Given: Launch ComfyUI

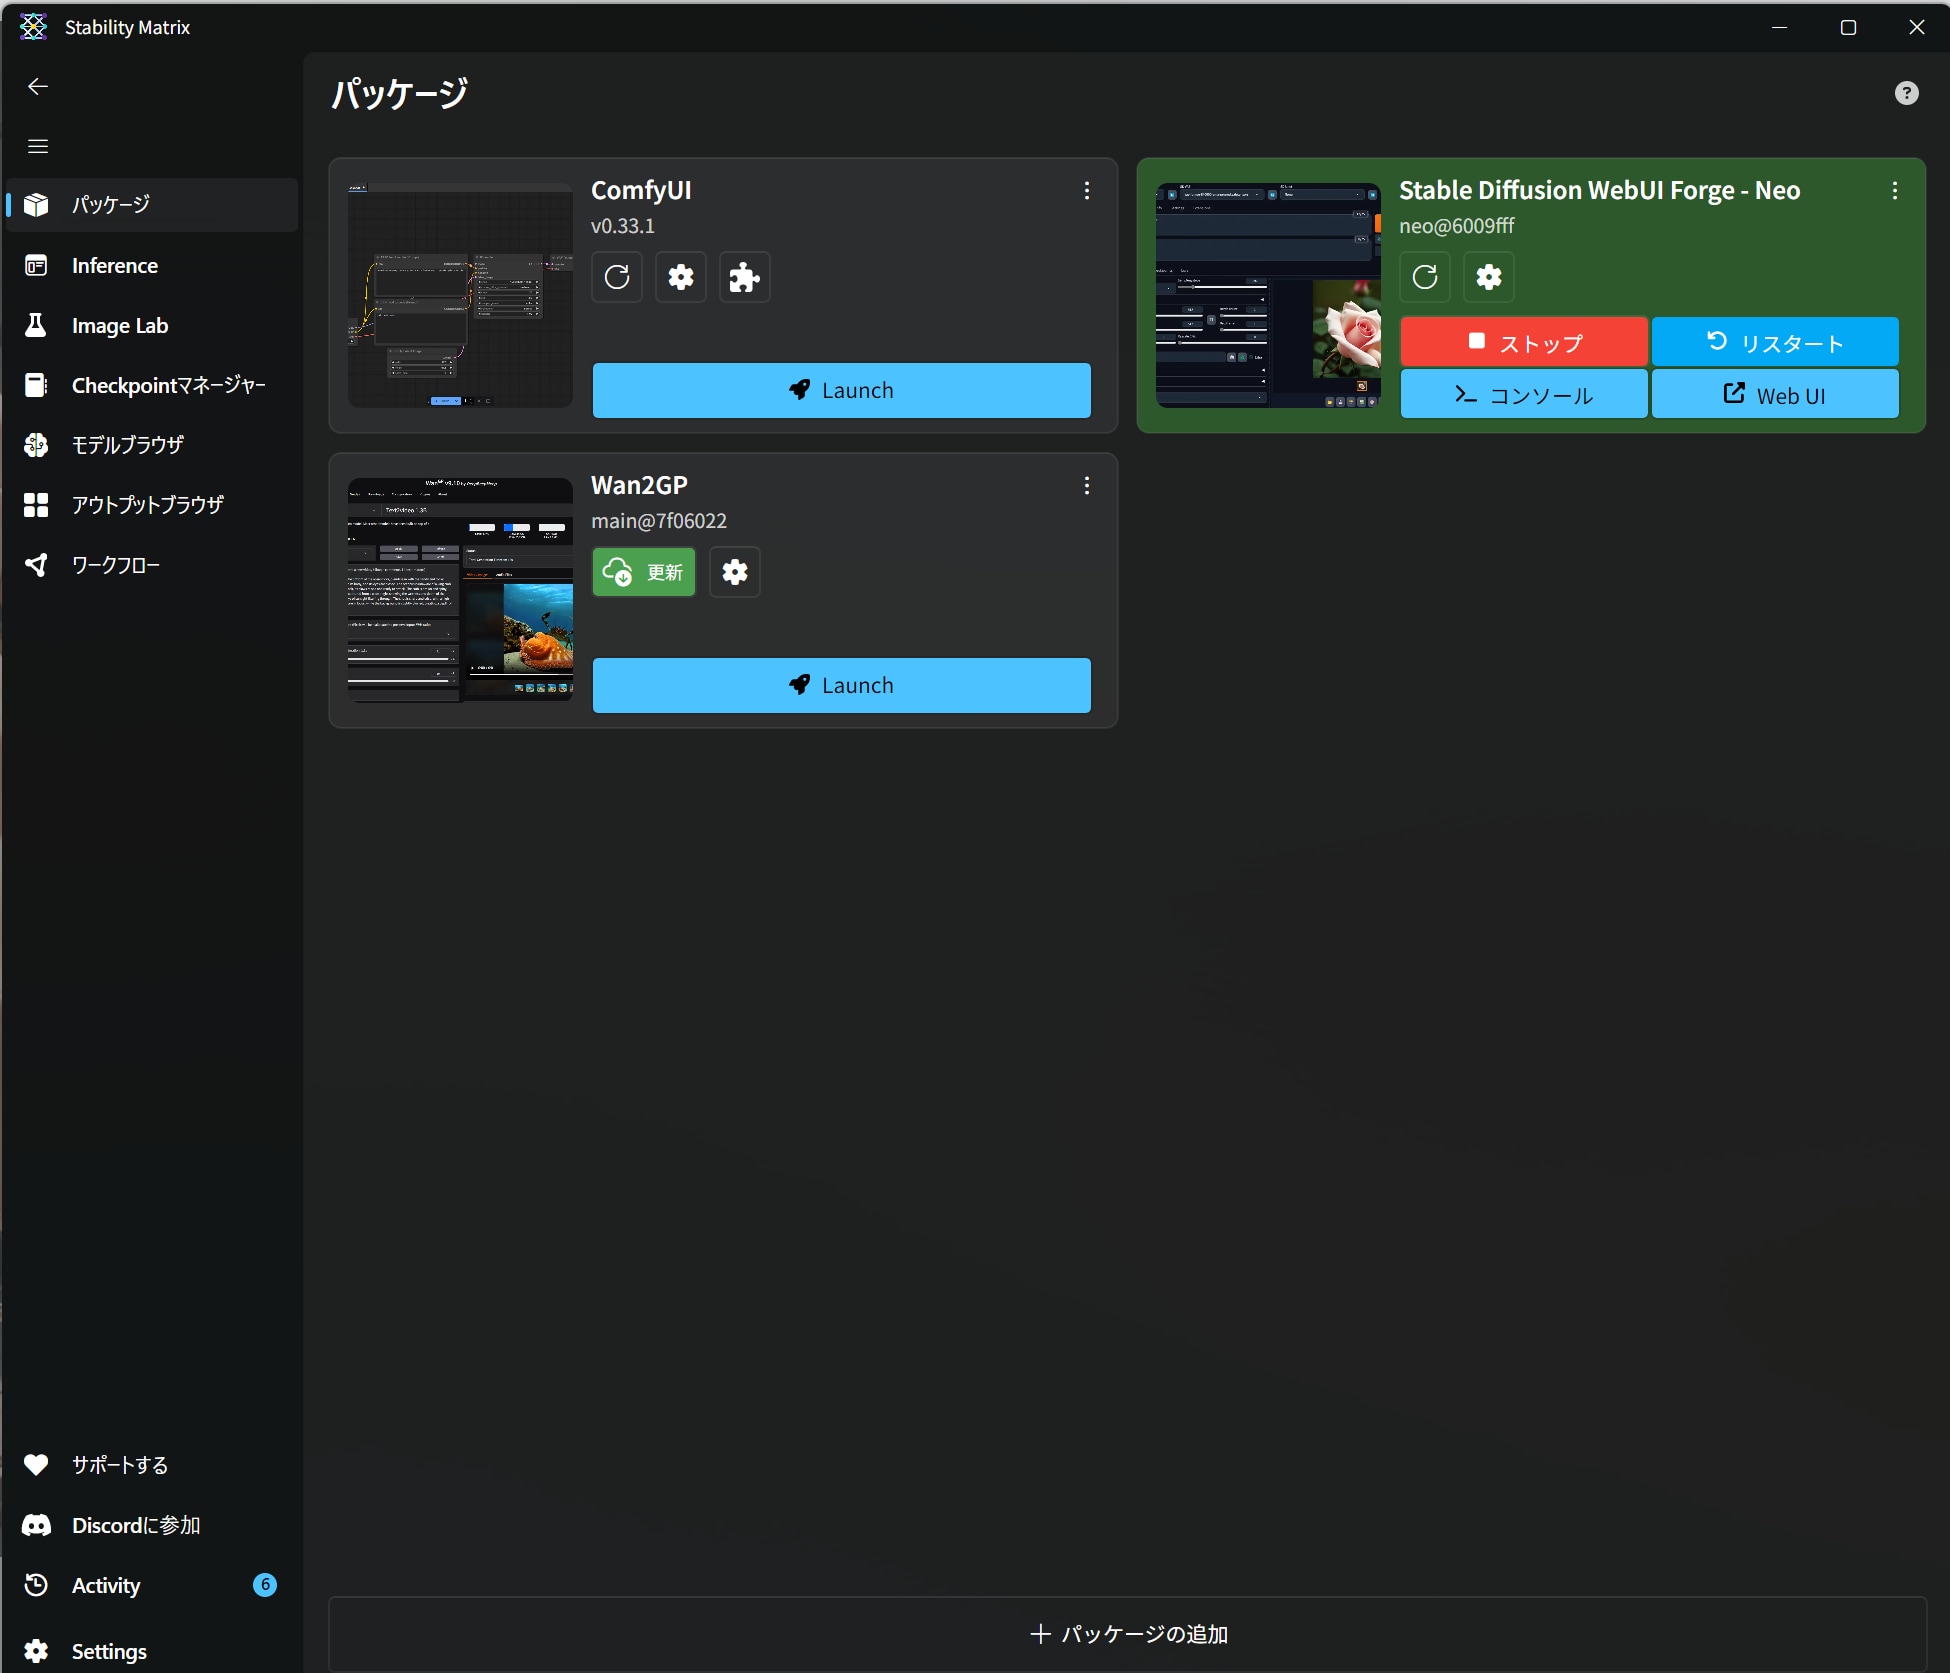Looking at the screenshot, I should (842, 390).
